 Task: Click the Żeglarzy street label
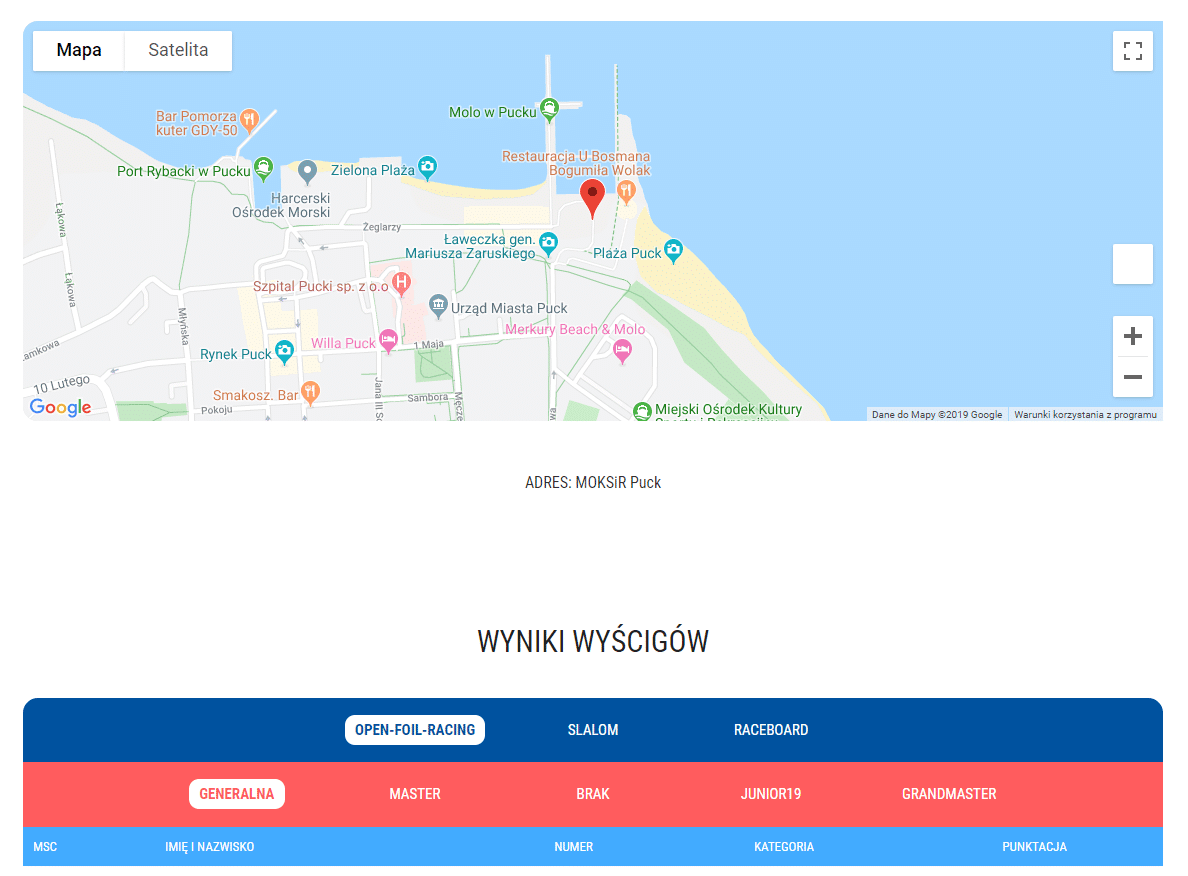(x=382, y=227)
